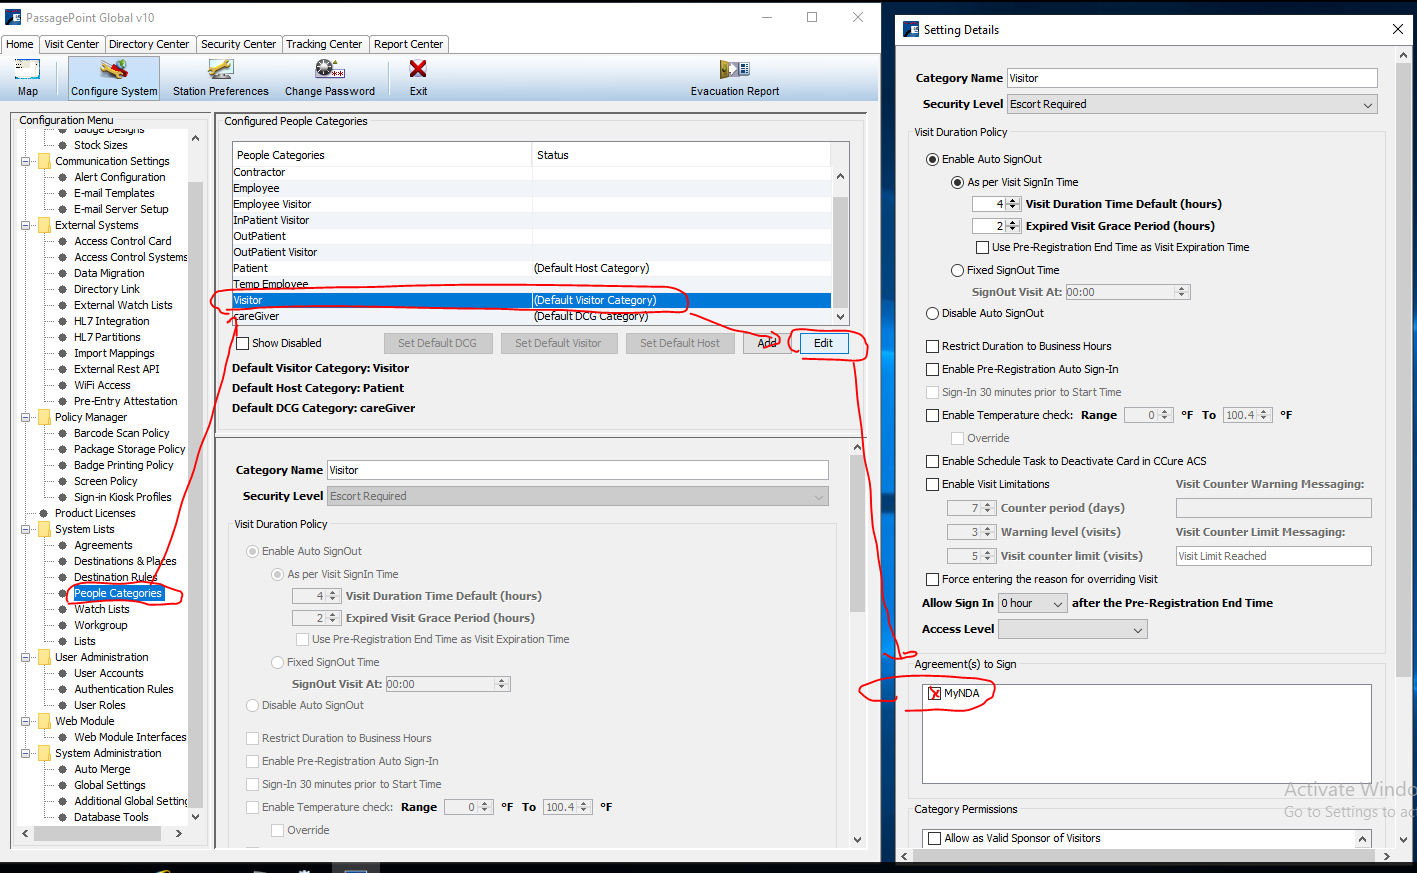
Task: Select People Categories in Configuration Menu
Action: point(118,593)
